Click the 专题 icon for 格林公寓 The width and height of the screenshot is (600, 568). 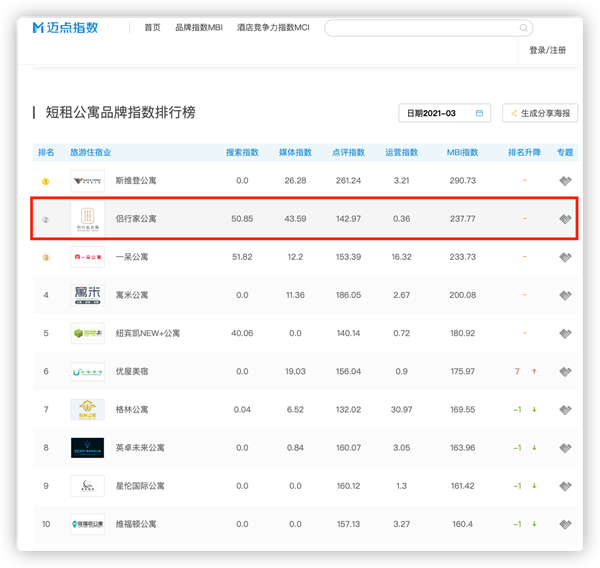point(565,409)
